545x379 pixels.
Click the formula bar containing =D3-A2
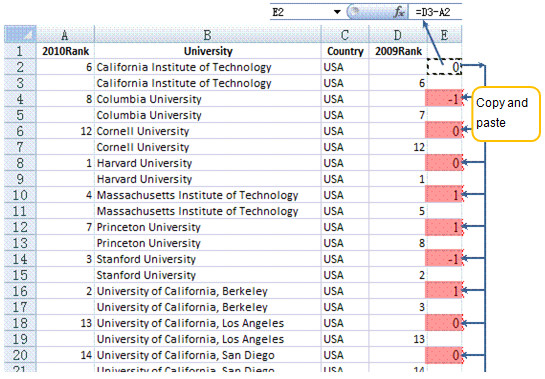(x=435, y=12)
